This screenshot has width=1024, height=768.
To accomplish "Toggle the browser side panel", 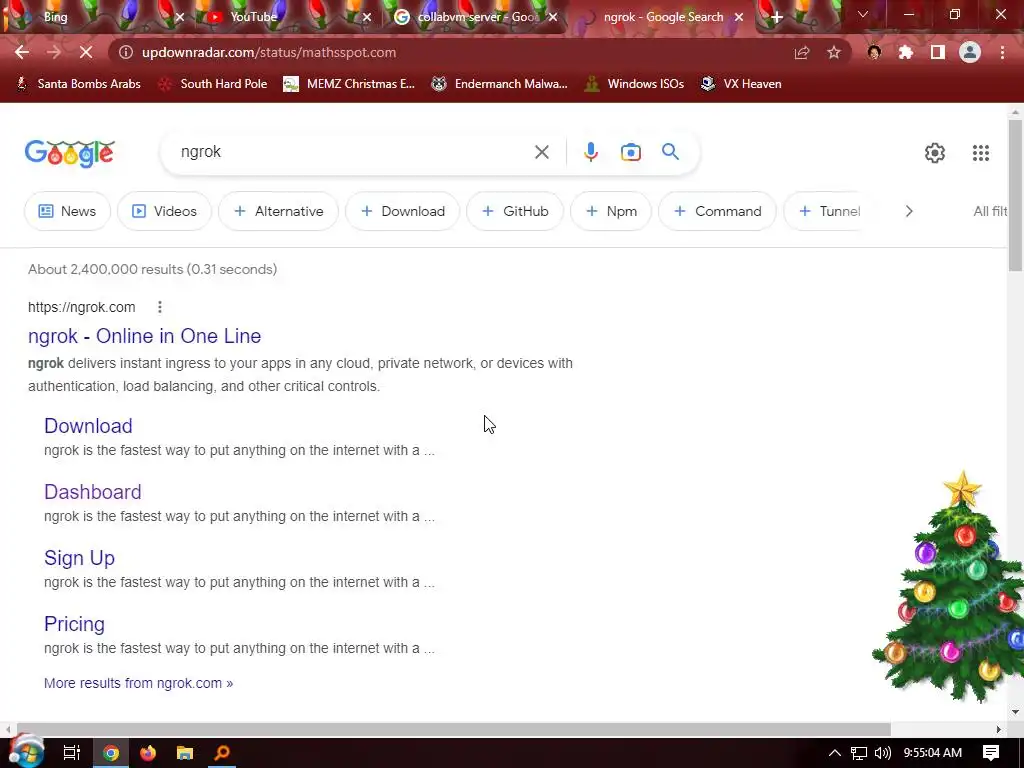I will pos(938,52).
